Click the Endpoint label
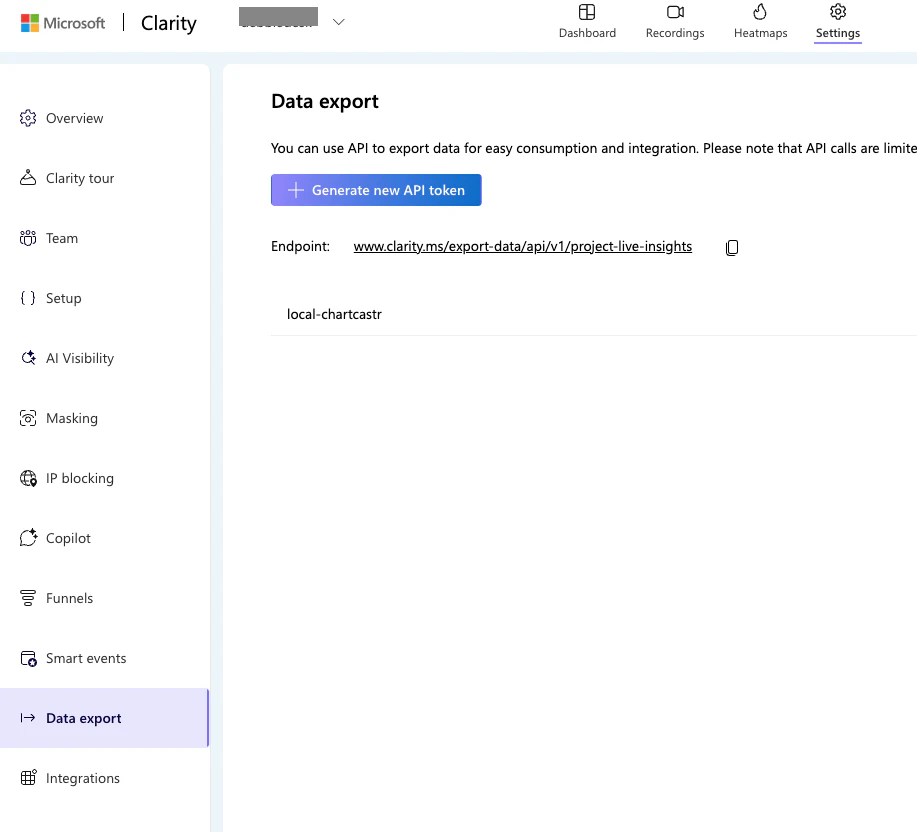Screen dimensions: 917x832 pos(300,247)
